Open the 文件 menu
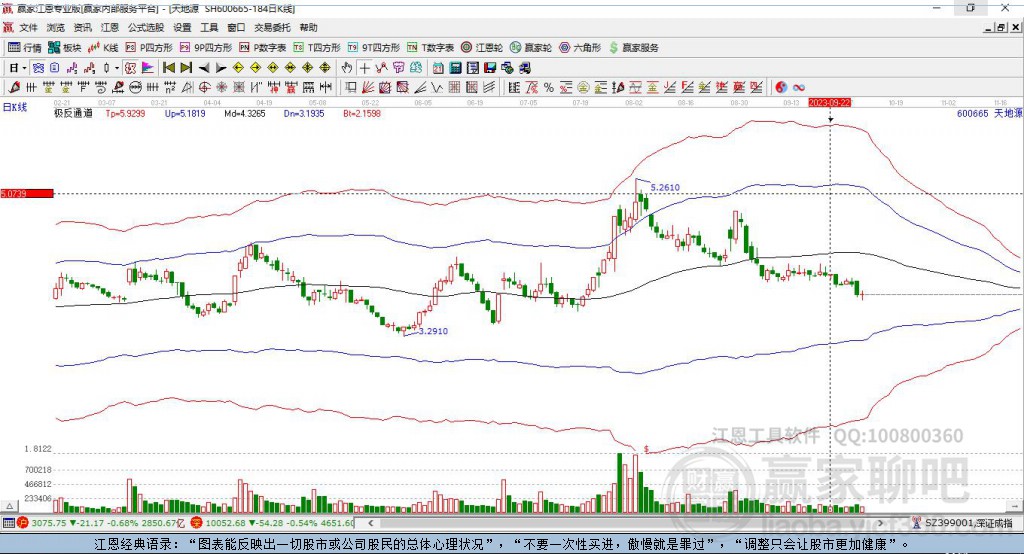Screen dimensions: 1024x554 tap(29, 27)
